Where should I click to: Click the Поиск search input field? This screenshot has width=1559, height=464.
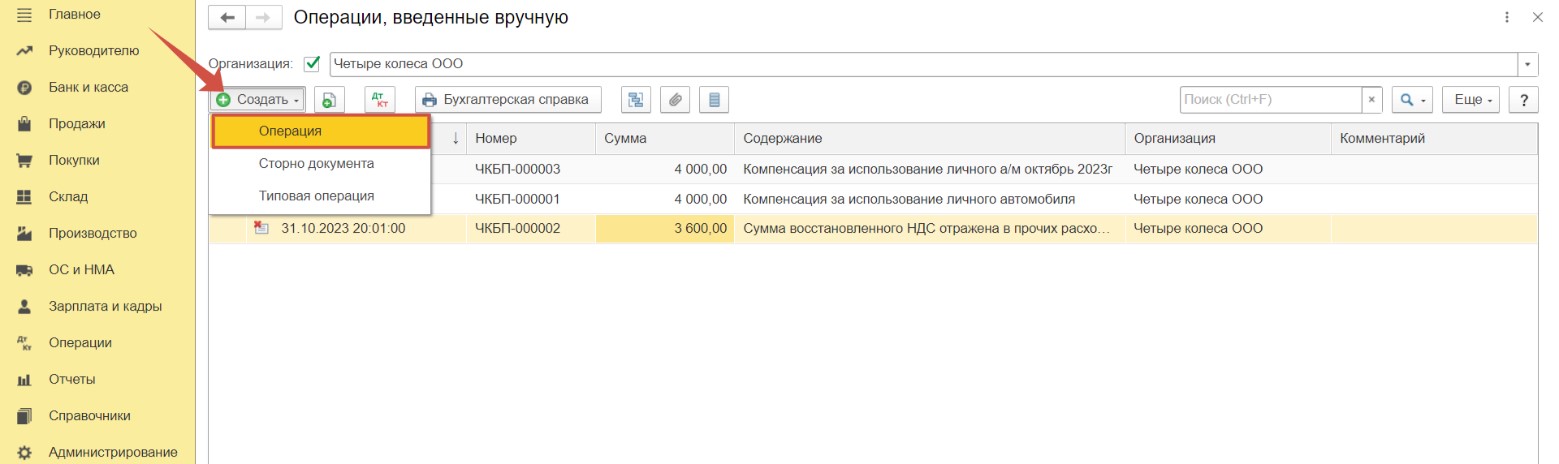tap(1271, 100)
